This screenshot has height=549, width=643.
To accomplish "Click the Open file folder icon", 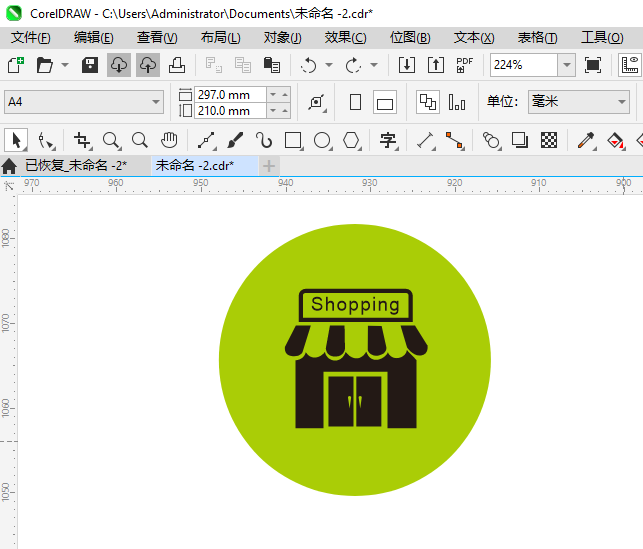I will point(45,65).
